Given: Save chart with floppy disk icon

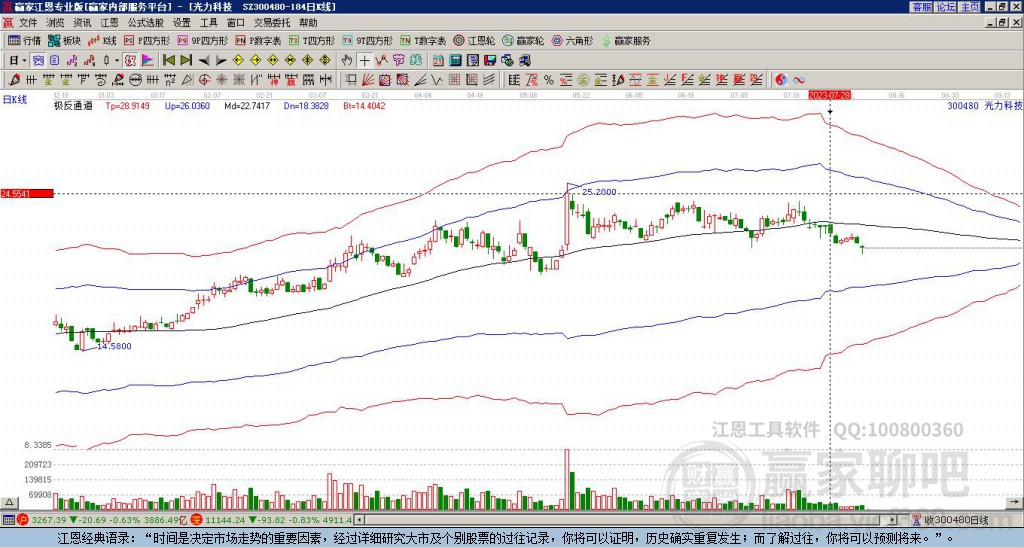Looking at the screenshot, I should [490, 61].
